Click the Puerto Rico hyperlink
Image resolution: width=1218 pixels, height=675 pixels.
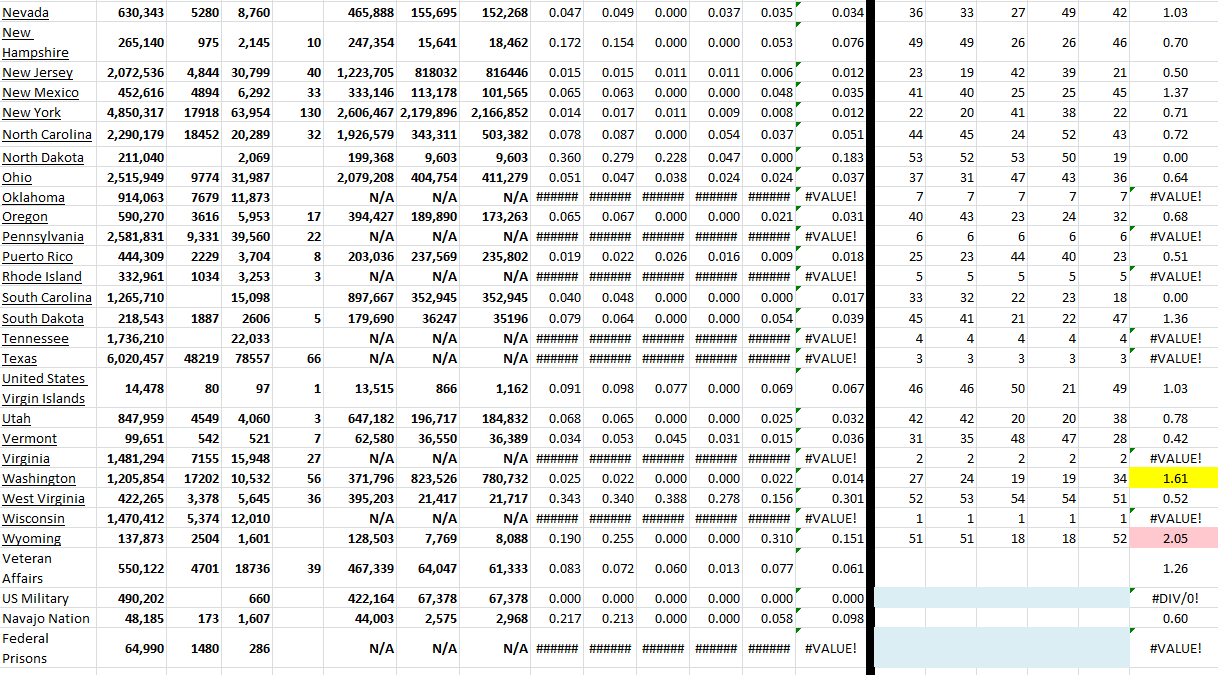(37, 257)
